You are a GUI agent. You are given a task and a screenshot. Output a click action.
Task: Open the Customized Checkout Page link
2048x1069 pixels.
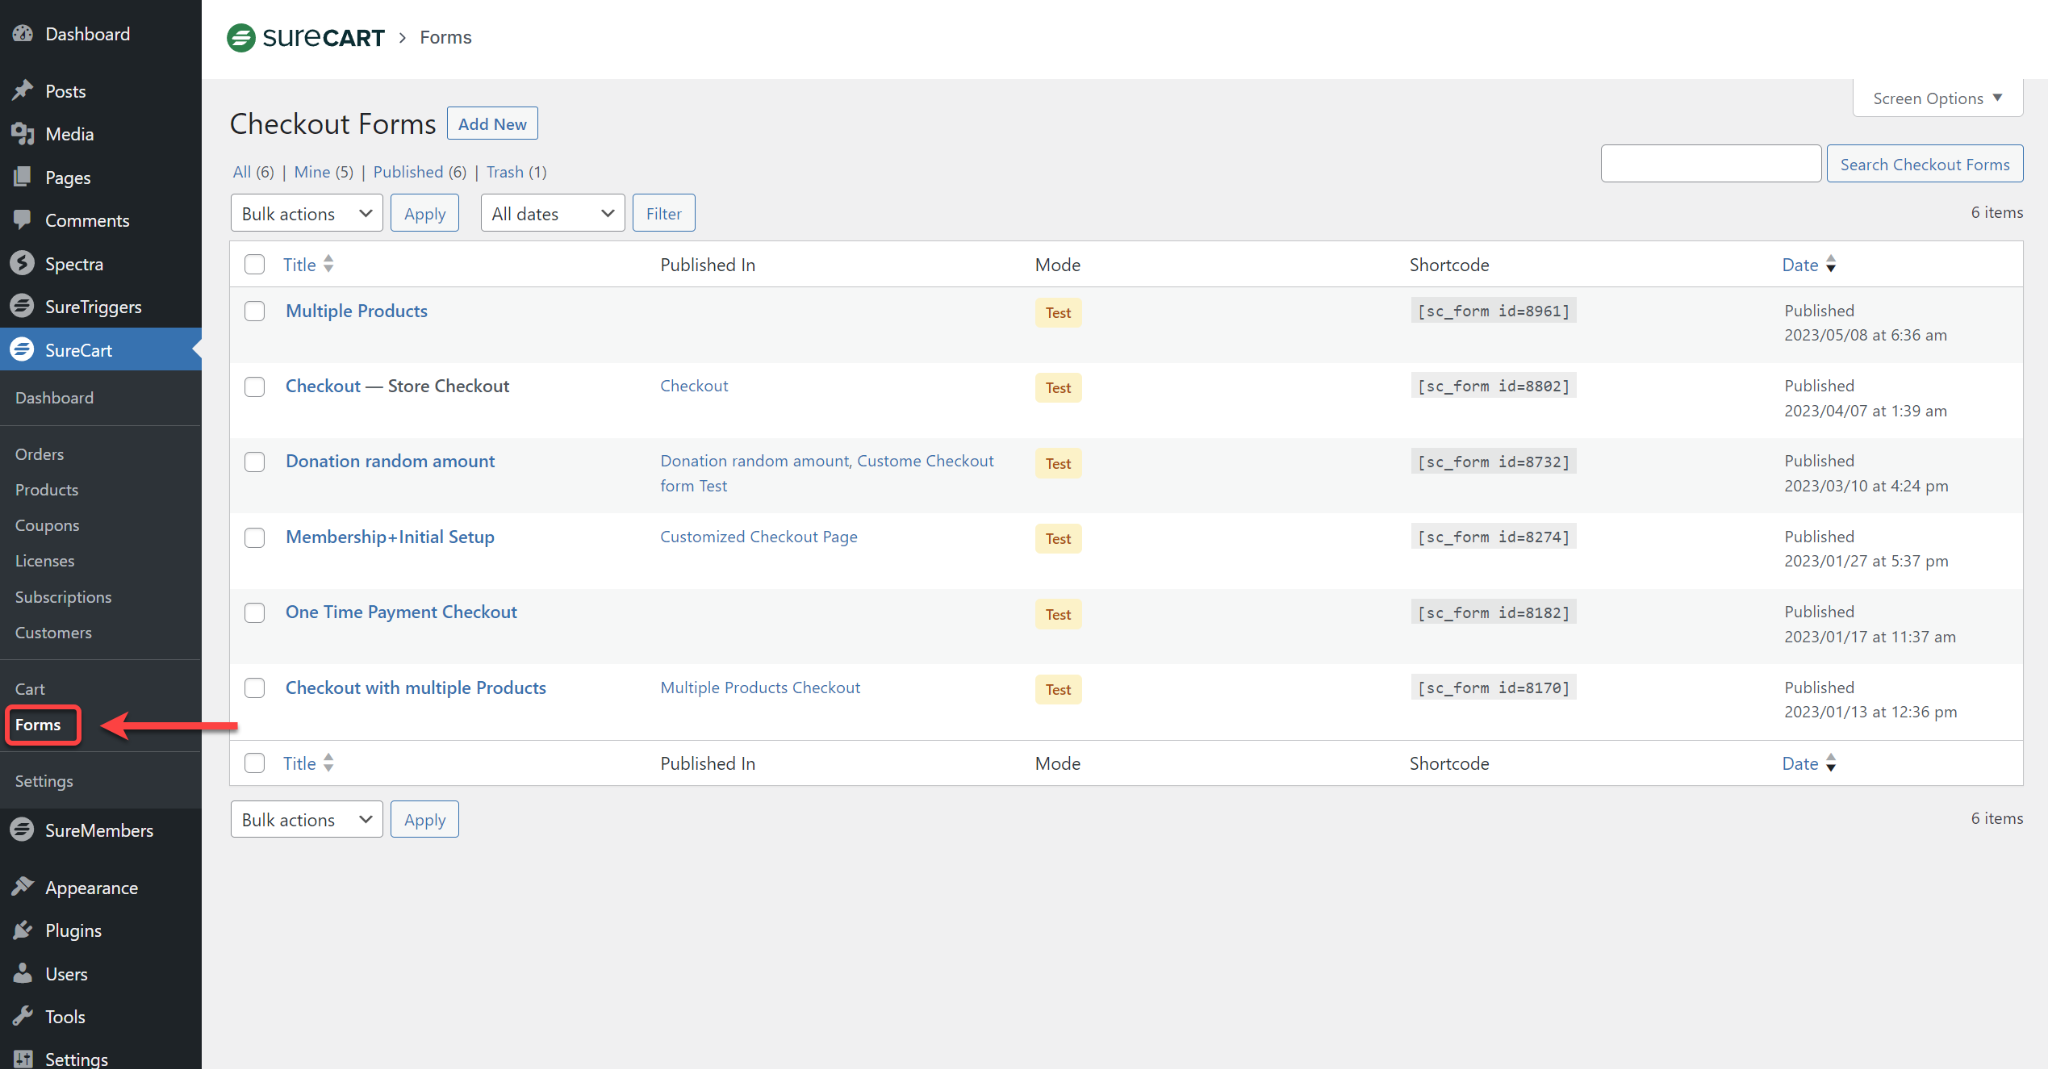759,537
